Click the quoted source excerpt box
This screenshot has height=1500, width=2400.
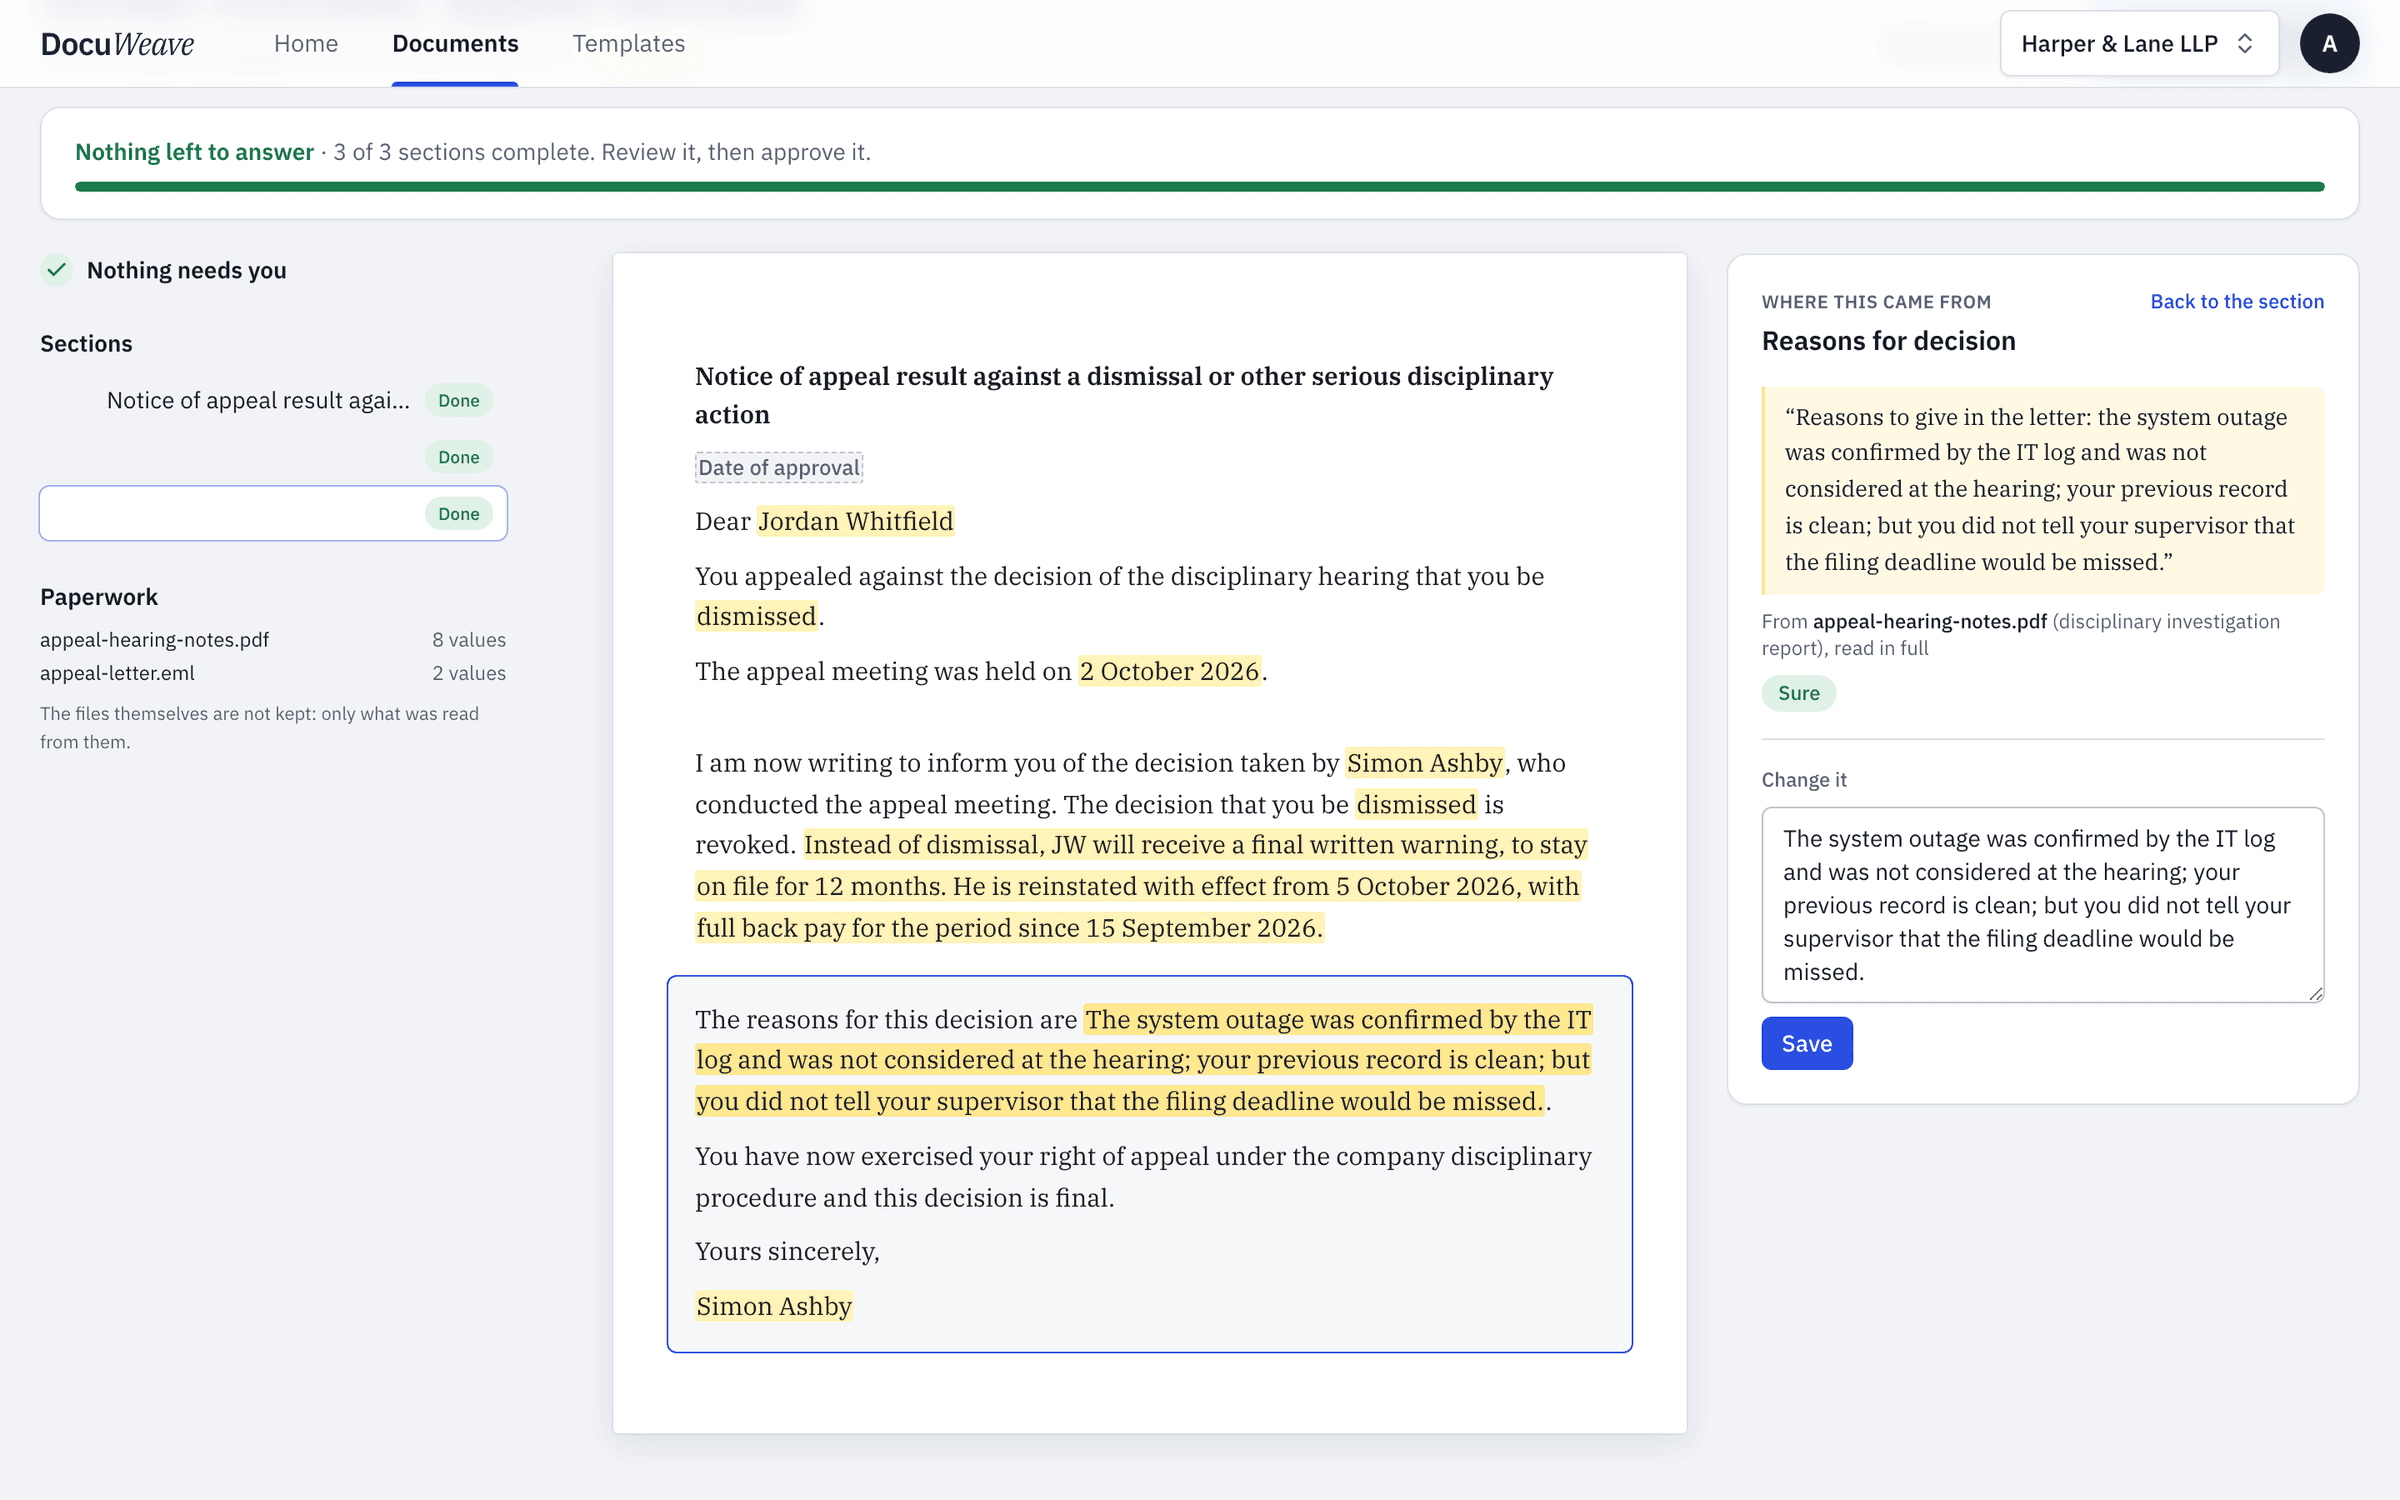[x=2043, y=490]
